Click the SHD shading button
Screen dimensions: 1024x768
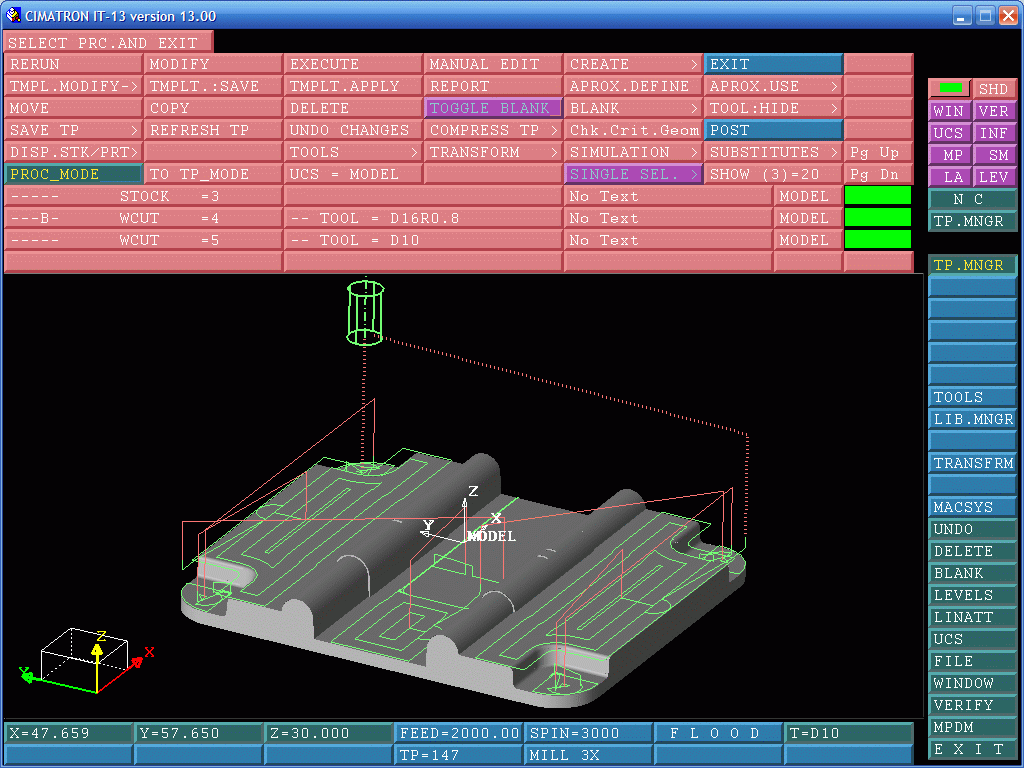[x=995, y=89]
